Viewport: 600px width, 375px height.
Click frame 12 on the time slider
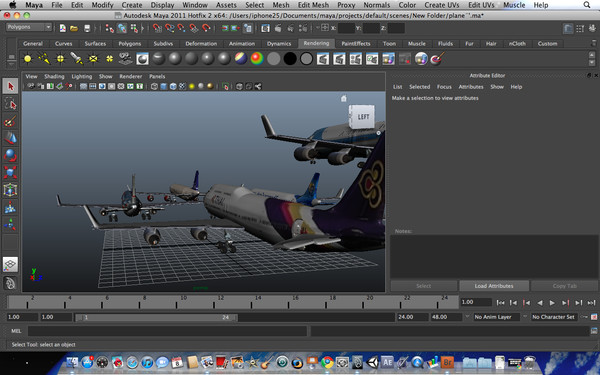[x=214, y=303]
